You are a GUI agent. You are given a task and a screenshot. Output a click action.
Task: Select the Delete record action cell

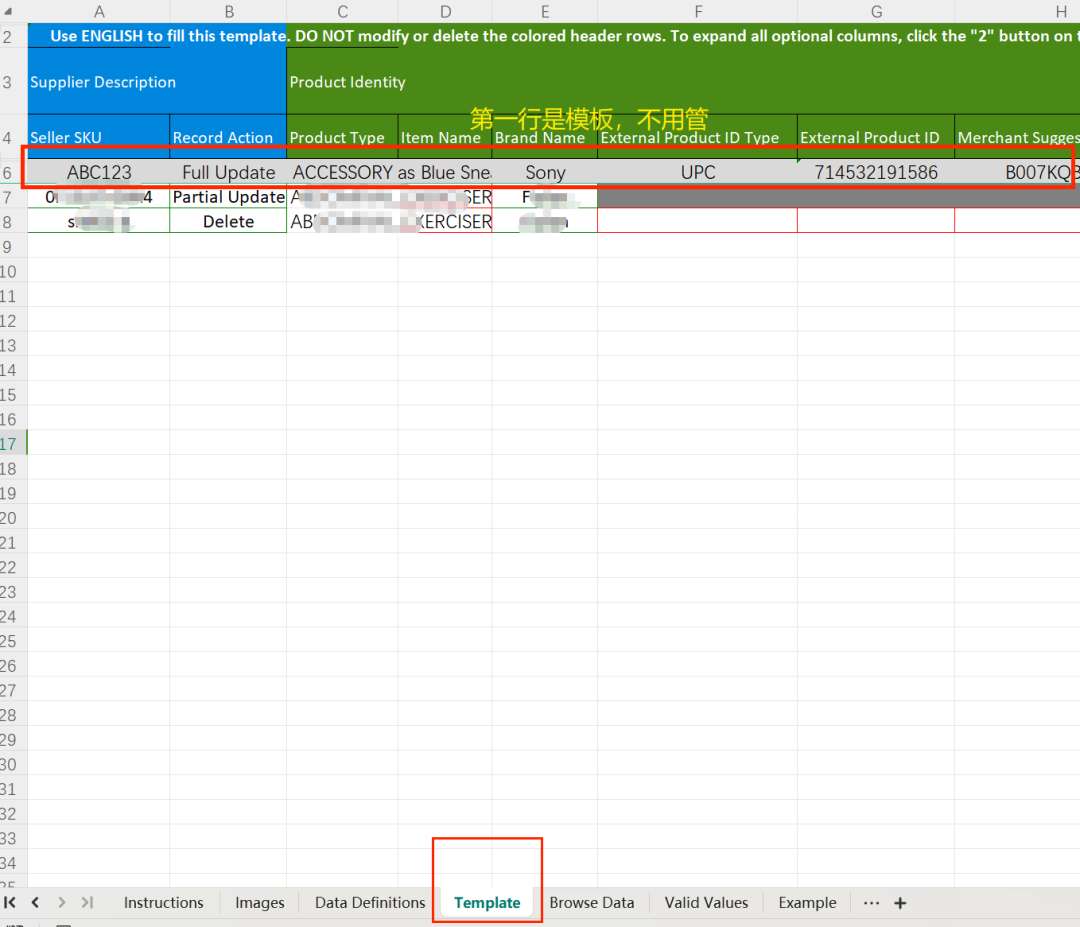pos(229,222)
